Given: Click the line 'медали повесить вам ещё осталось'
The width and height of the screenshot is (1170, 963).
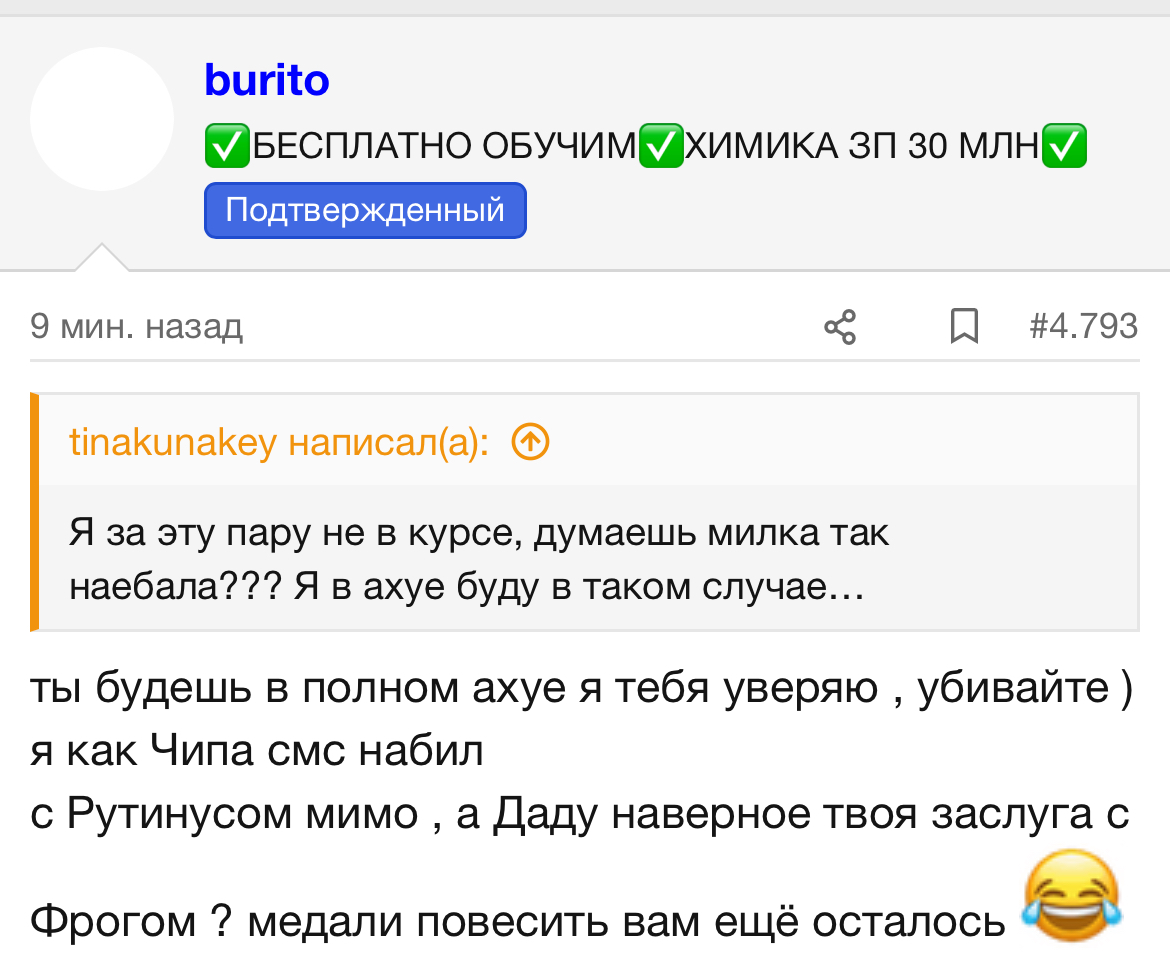Looking at the screenshot, I should (x=626, y=921).
